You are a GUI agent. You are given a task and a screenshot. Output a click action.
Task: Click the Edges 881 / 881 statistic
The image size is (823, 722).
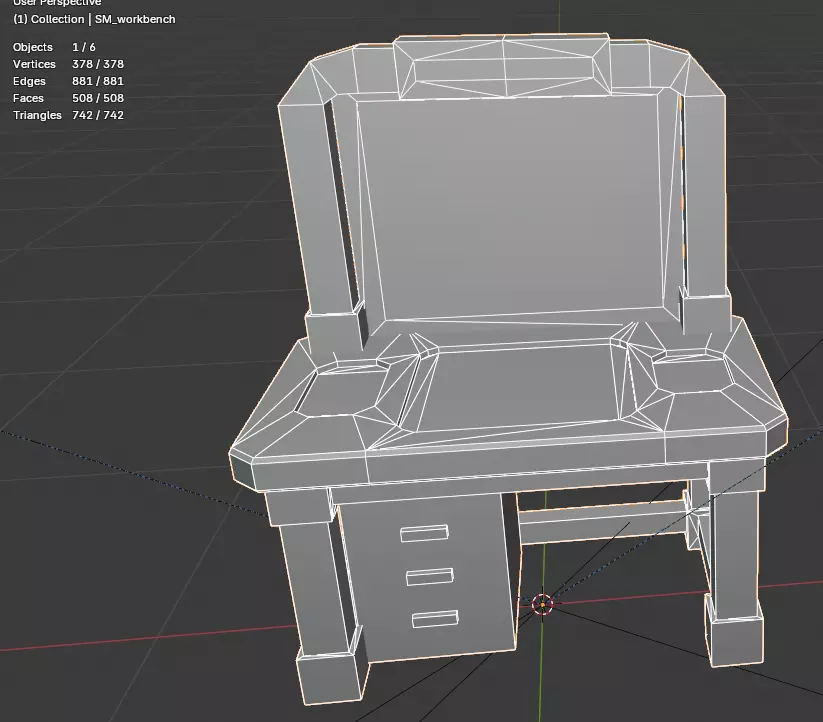(68, 81)
